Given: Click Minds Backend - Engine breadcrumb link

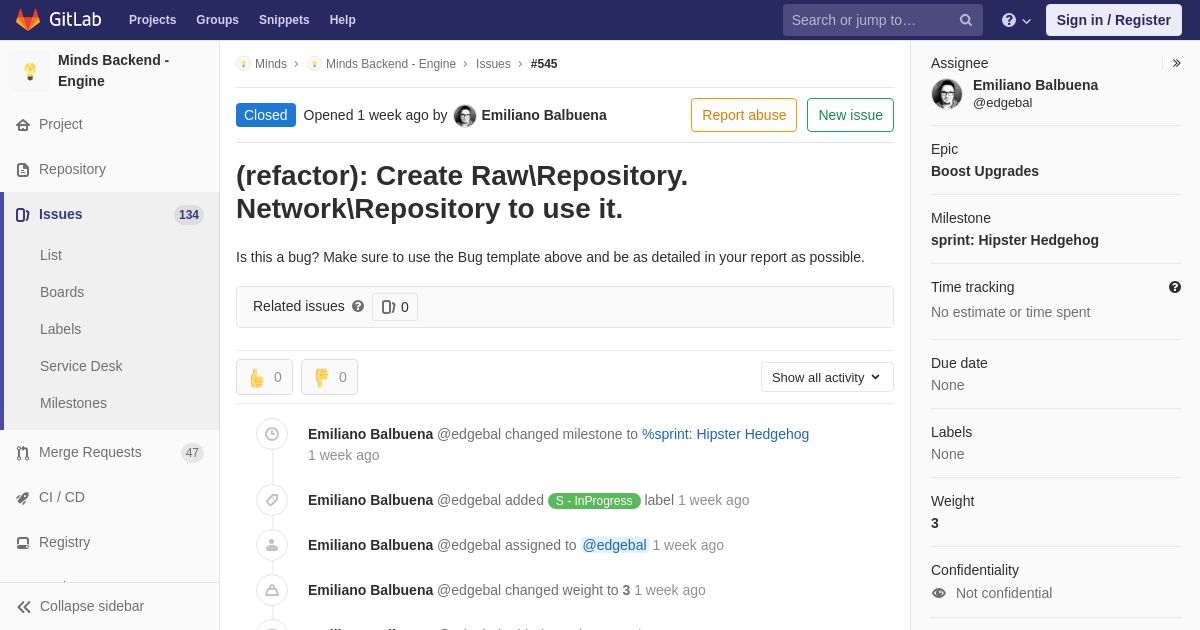Looking at the screenshot, I should pos(391,64).
